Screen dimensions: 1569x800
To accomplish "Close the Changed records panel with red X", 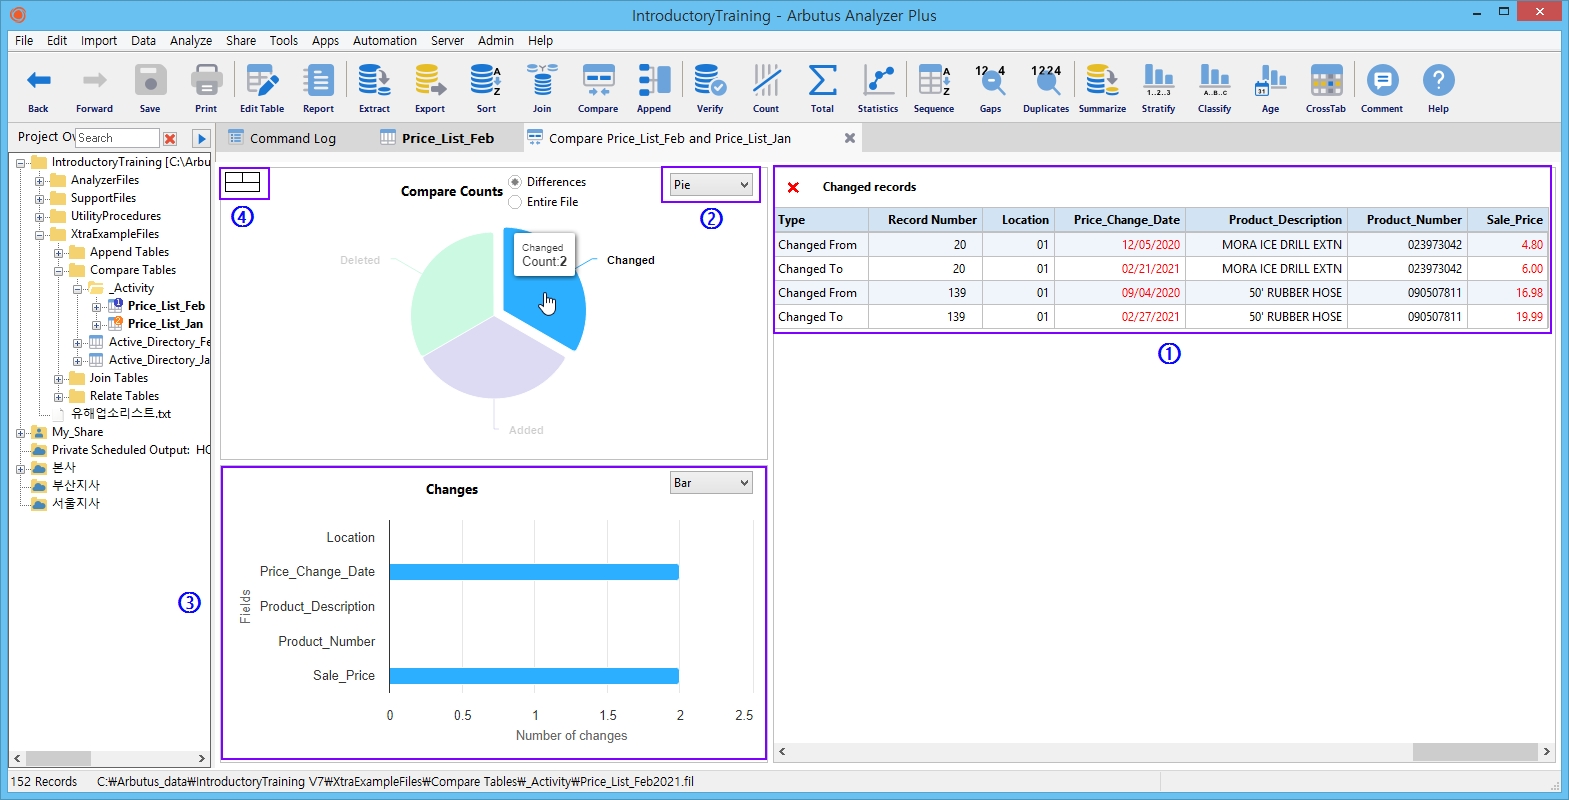I will (x=793, y=187).
